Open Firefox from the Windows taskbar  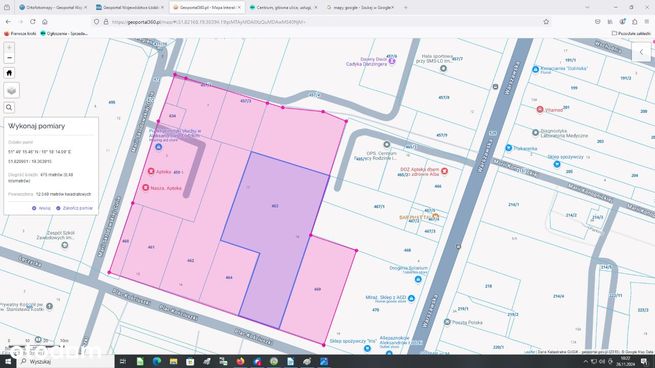[240, 361]
